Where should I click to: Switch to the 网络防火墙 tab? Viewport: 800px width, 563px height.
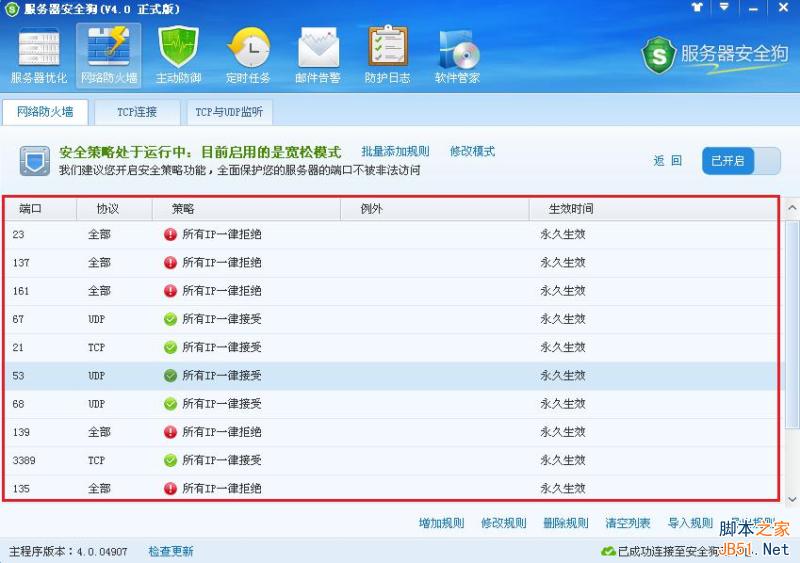[x=45, y=112]
